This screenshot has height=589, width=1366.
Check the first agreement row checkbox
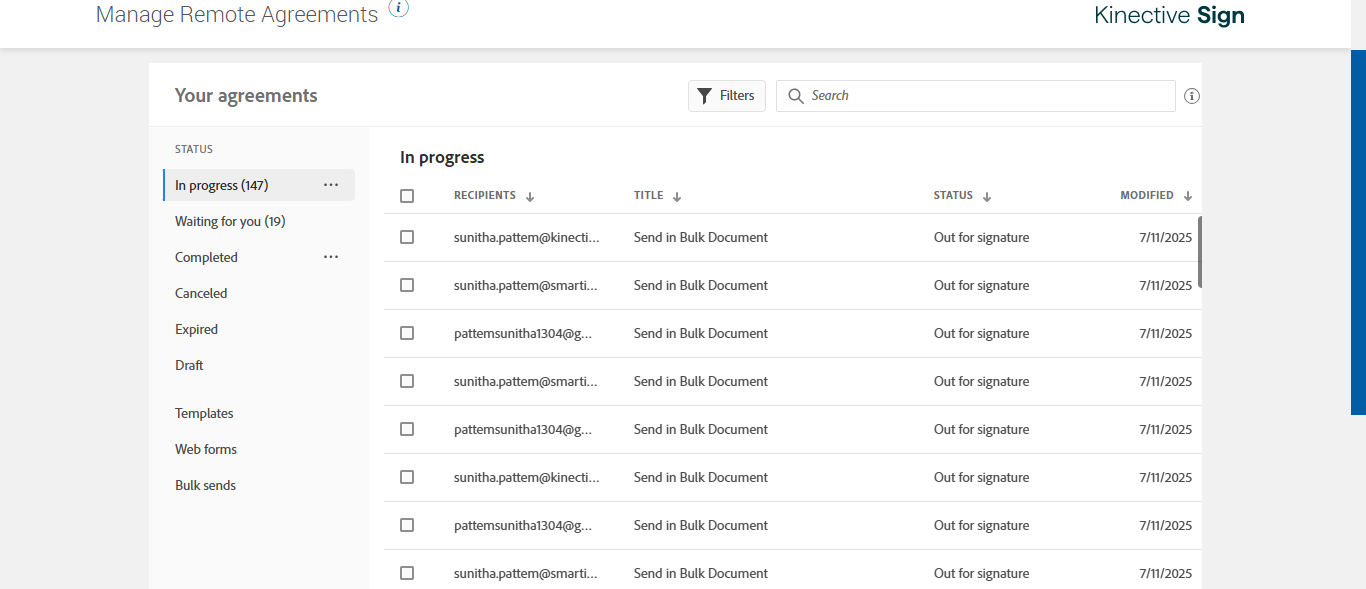pos(407,237)
